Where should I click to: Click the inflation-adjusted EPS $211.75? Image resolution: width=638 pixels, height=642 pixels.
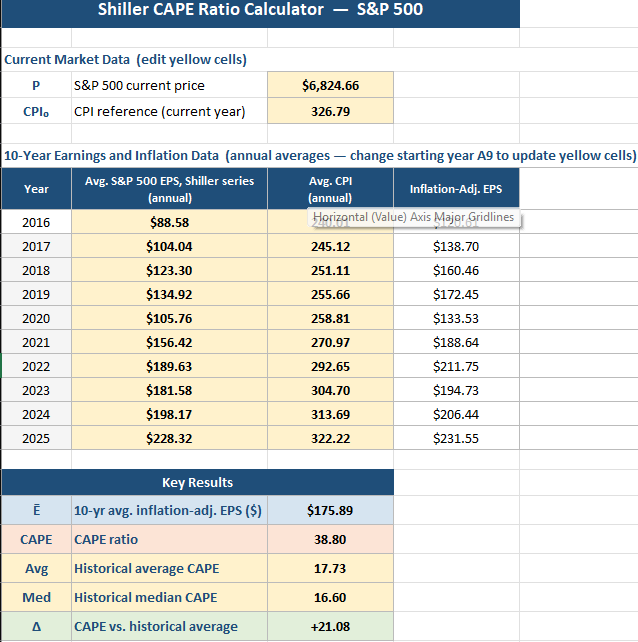456,366
